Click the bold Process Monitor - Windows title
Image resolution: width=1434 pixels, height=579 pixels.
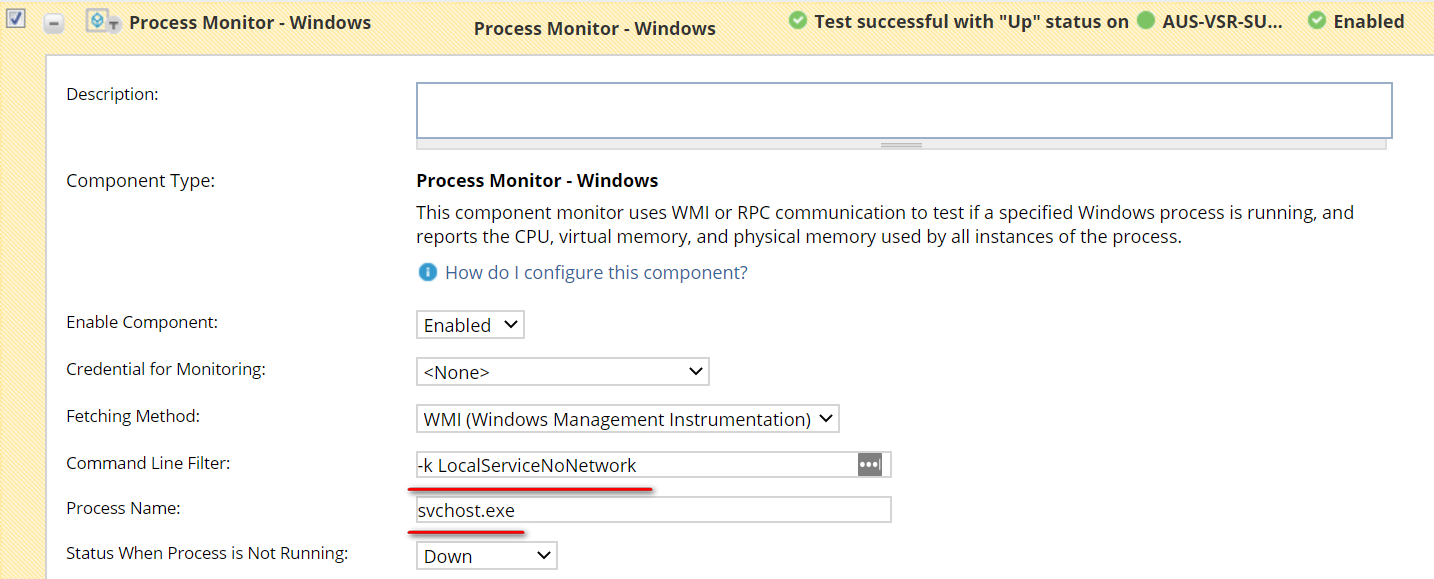(x=250, y=22)
